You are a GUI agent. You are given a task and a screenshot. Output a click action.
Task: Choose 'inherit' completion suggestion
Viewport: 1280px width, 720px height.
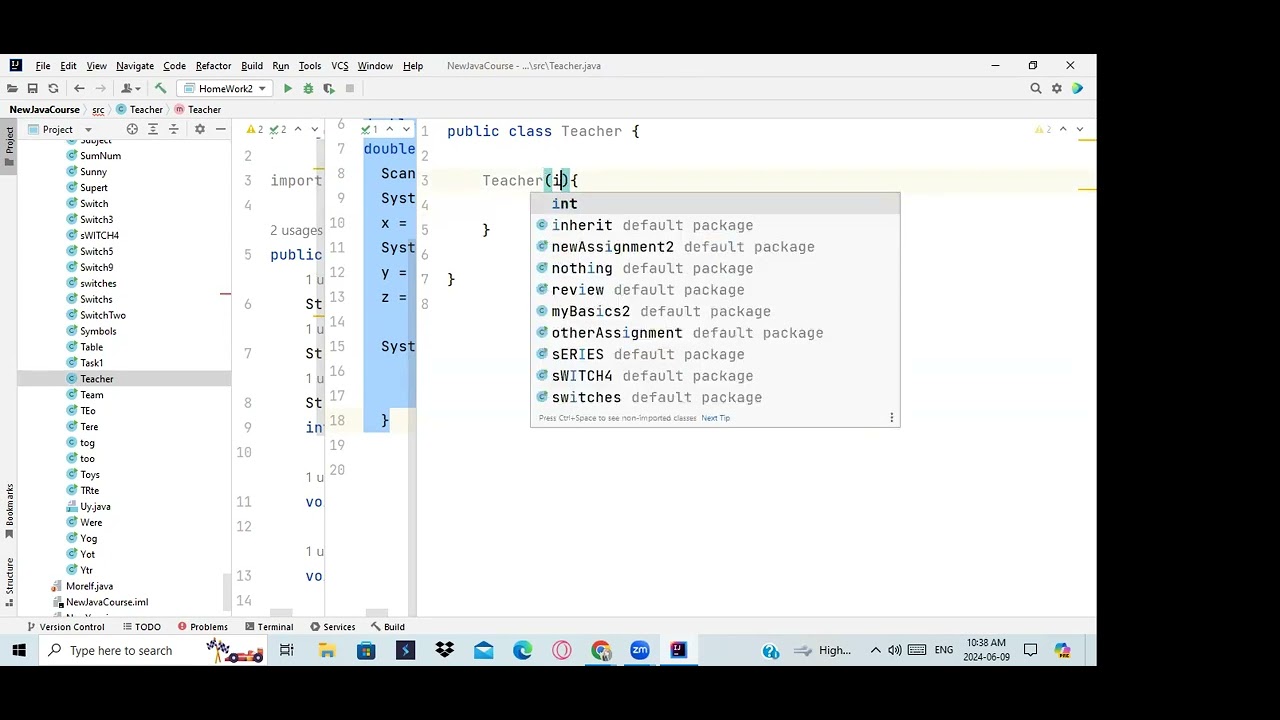tap(715, 226)
